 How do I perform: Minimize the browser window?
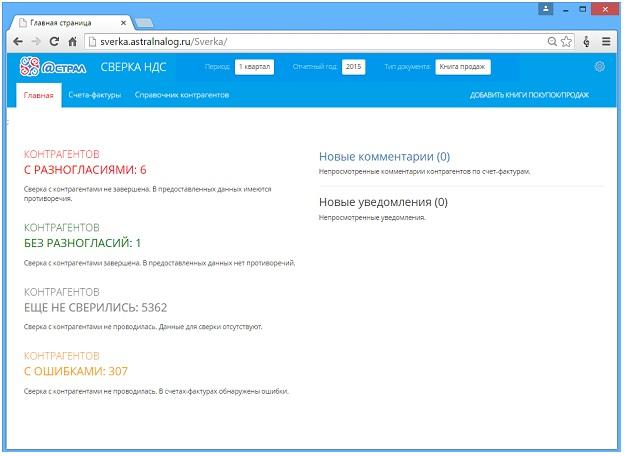tap(566, 10)
